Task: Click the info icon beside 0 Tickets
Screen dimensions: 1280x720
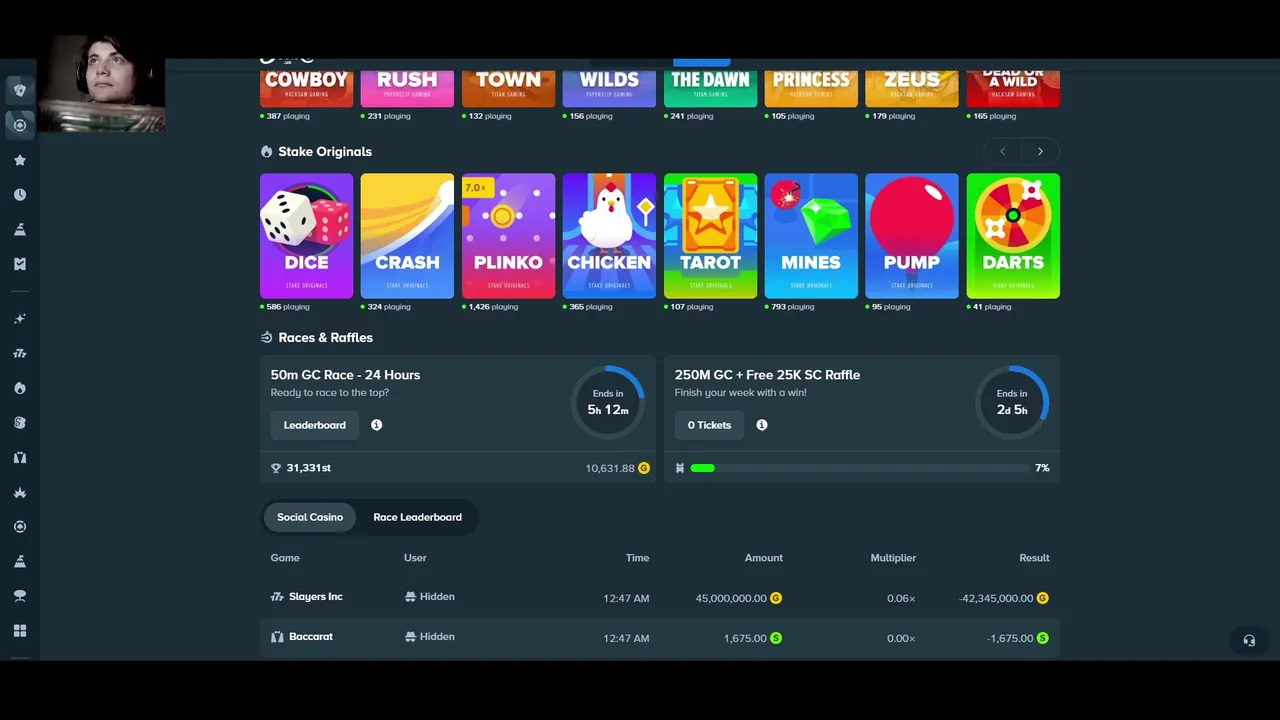Action: [762, 425]
